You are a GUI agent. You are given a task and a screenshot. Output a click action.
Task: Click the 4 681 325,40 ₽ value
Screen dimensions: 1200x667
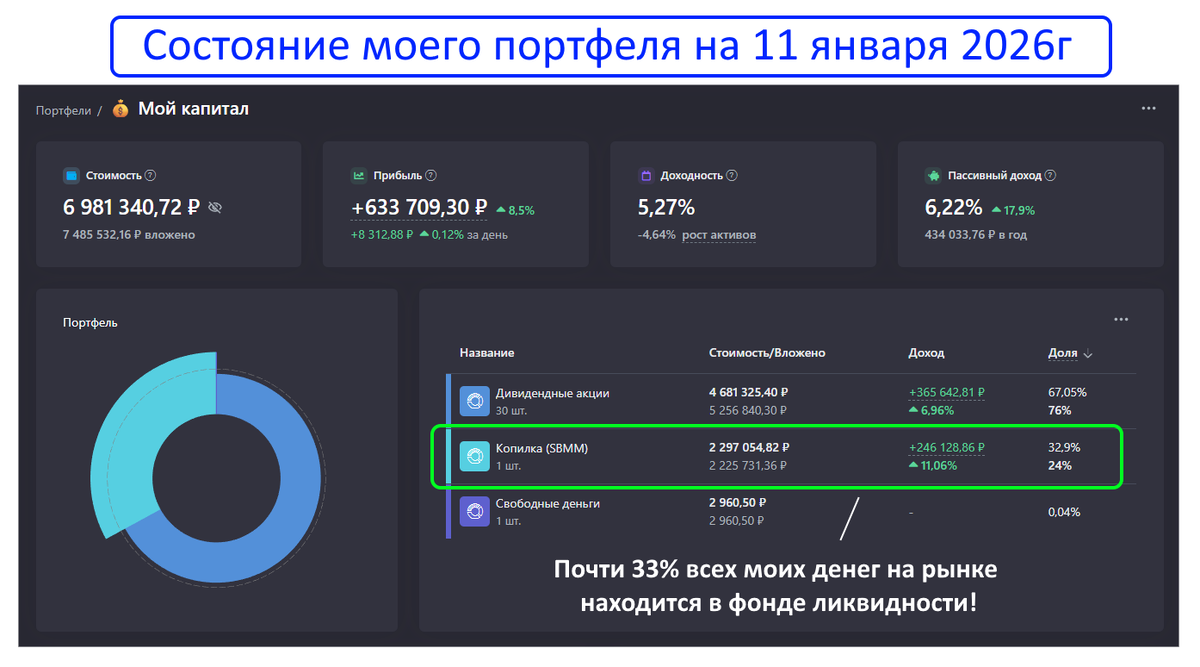tap(749, 393)
